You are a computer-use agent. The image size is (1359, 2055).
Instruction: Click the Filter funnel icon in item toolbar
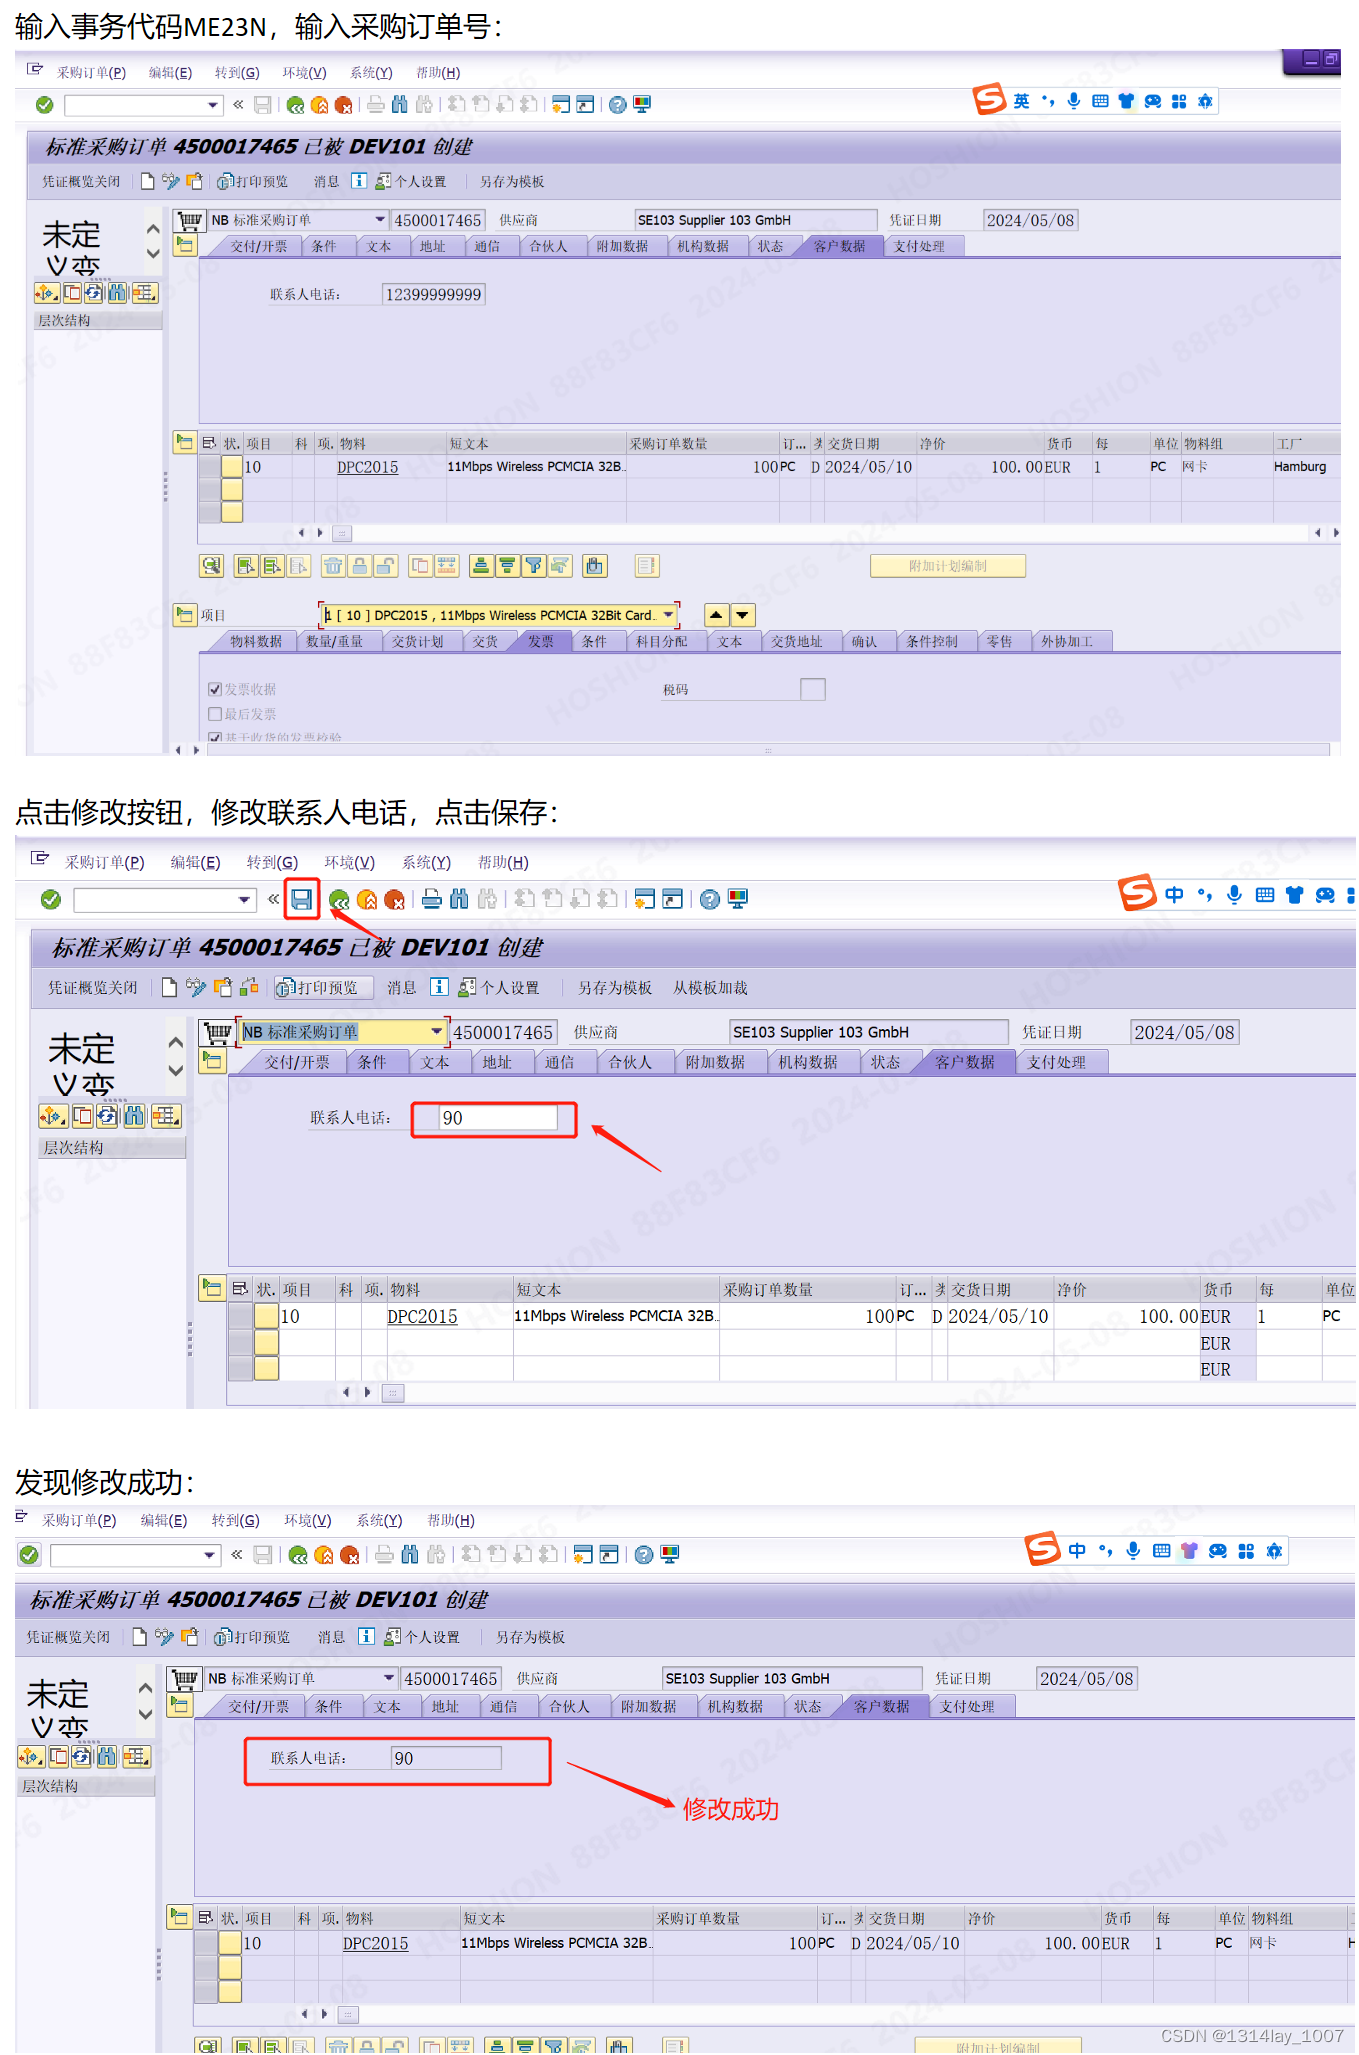point(534,566)
